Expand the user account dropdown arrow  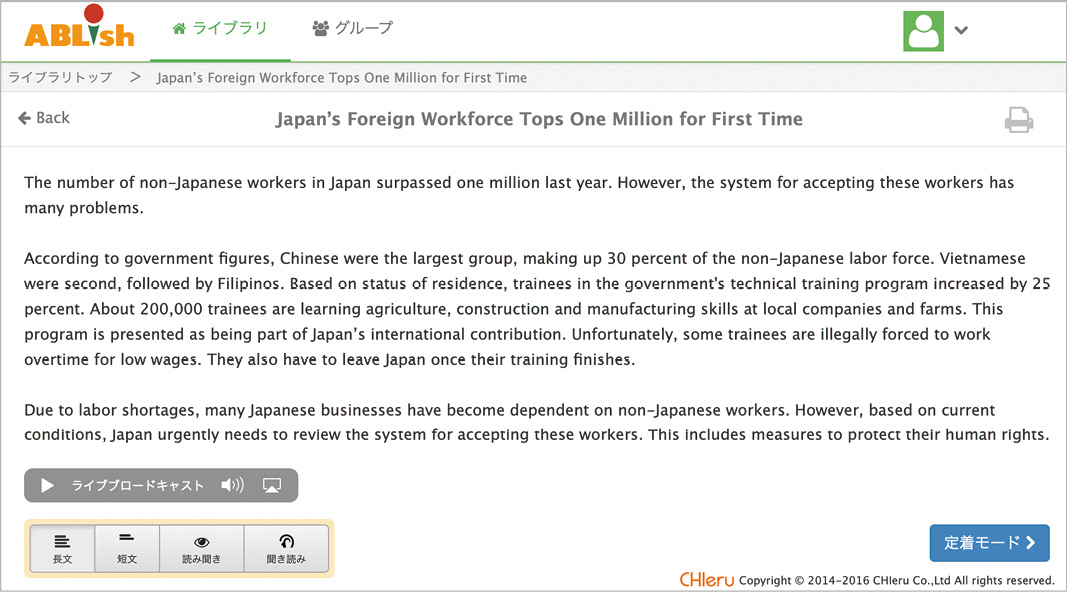(961, 31)
